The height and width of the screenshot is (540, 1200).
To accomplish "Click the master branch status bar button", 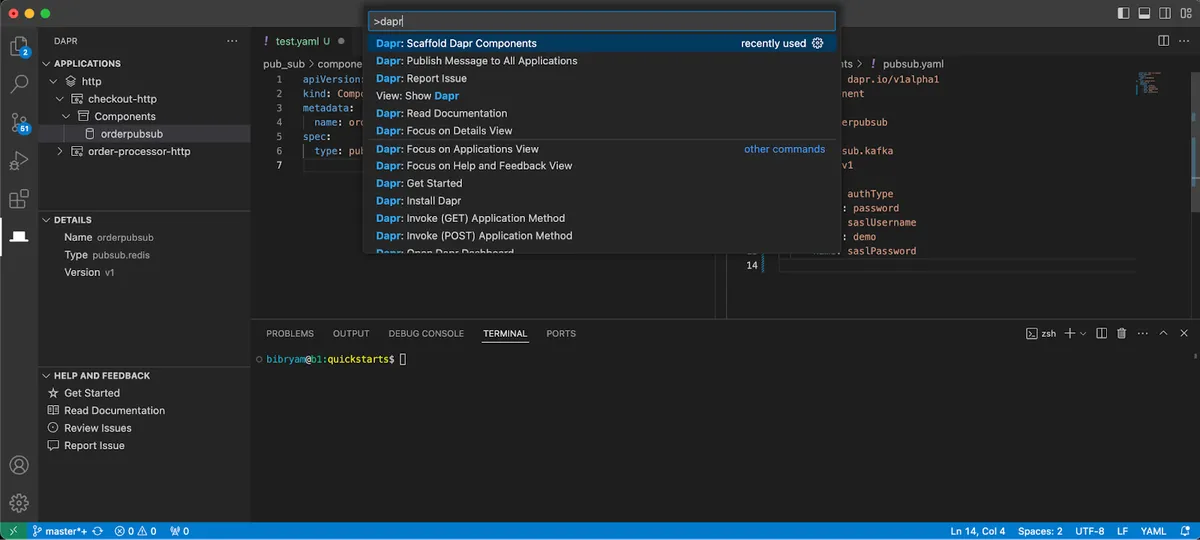I will pyautogui.click(x=58, y=531).
